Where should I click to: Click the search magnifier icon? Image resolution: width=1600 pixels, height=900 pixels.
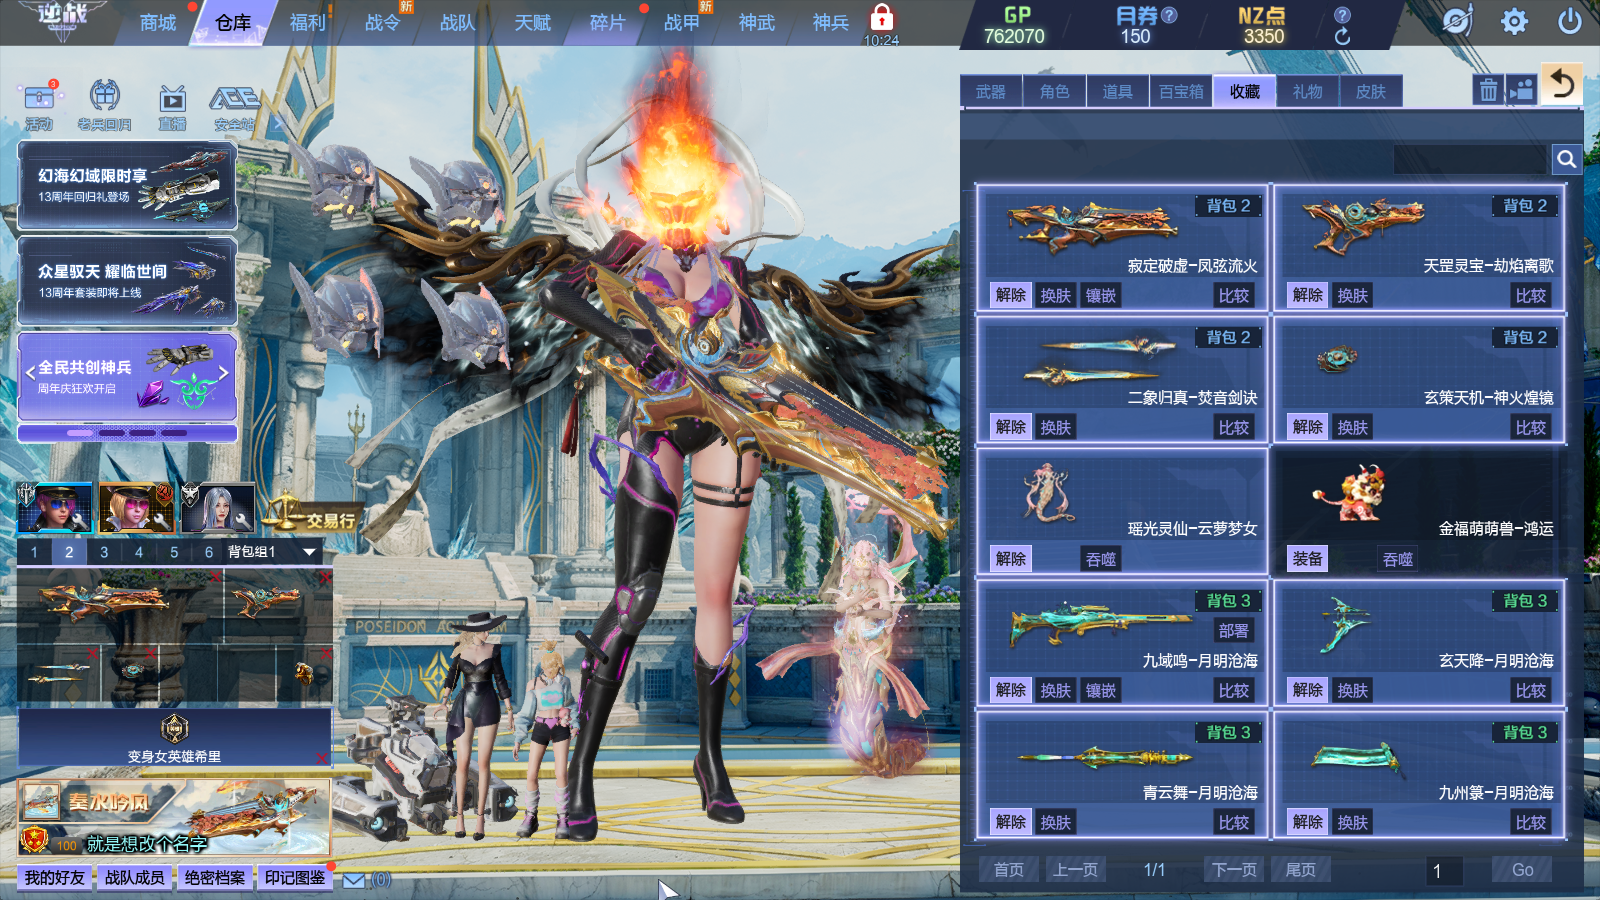coord(1566,158)
